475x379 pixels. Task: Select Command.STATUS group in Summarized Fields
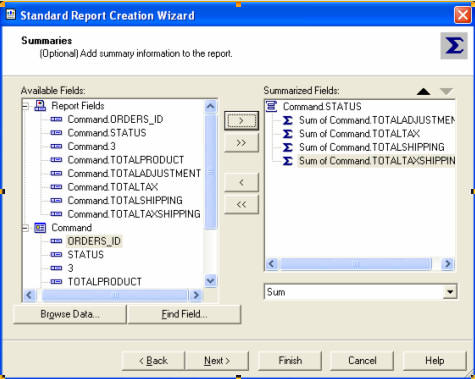point(322,106)
